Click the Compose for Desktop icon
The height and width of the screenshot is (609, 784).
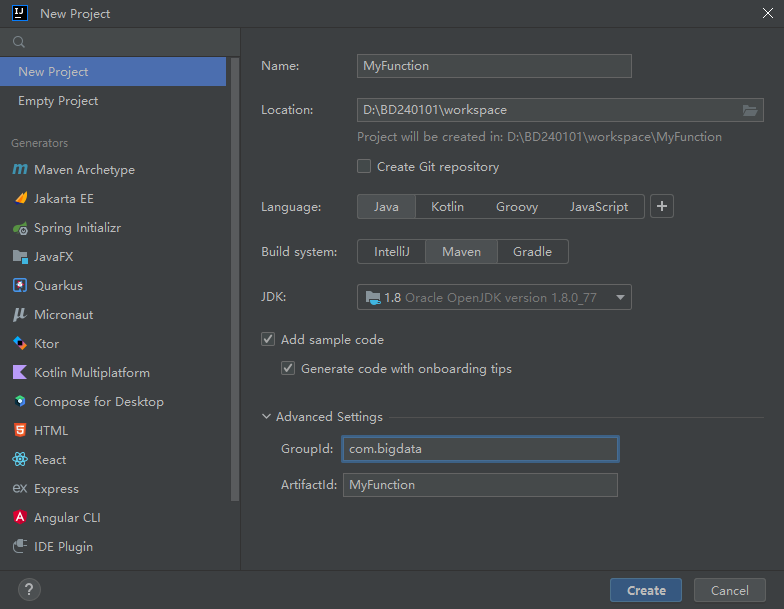tap(20, 401)
